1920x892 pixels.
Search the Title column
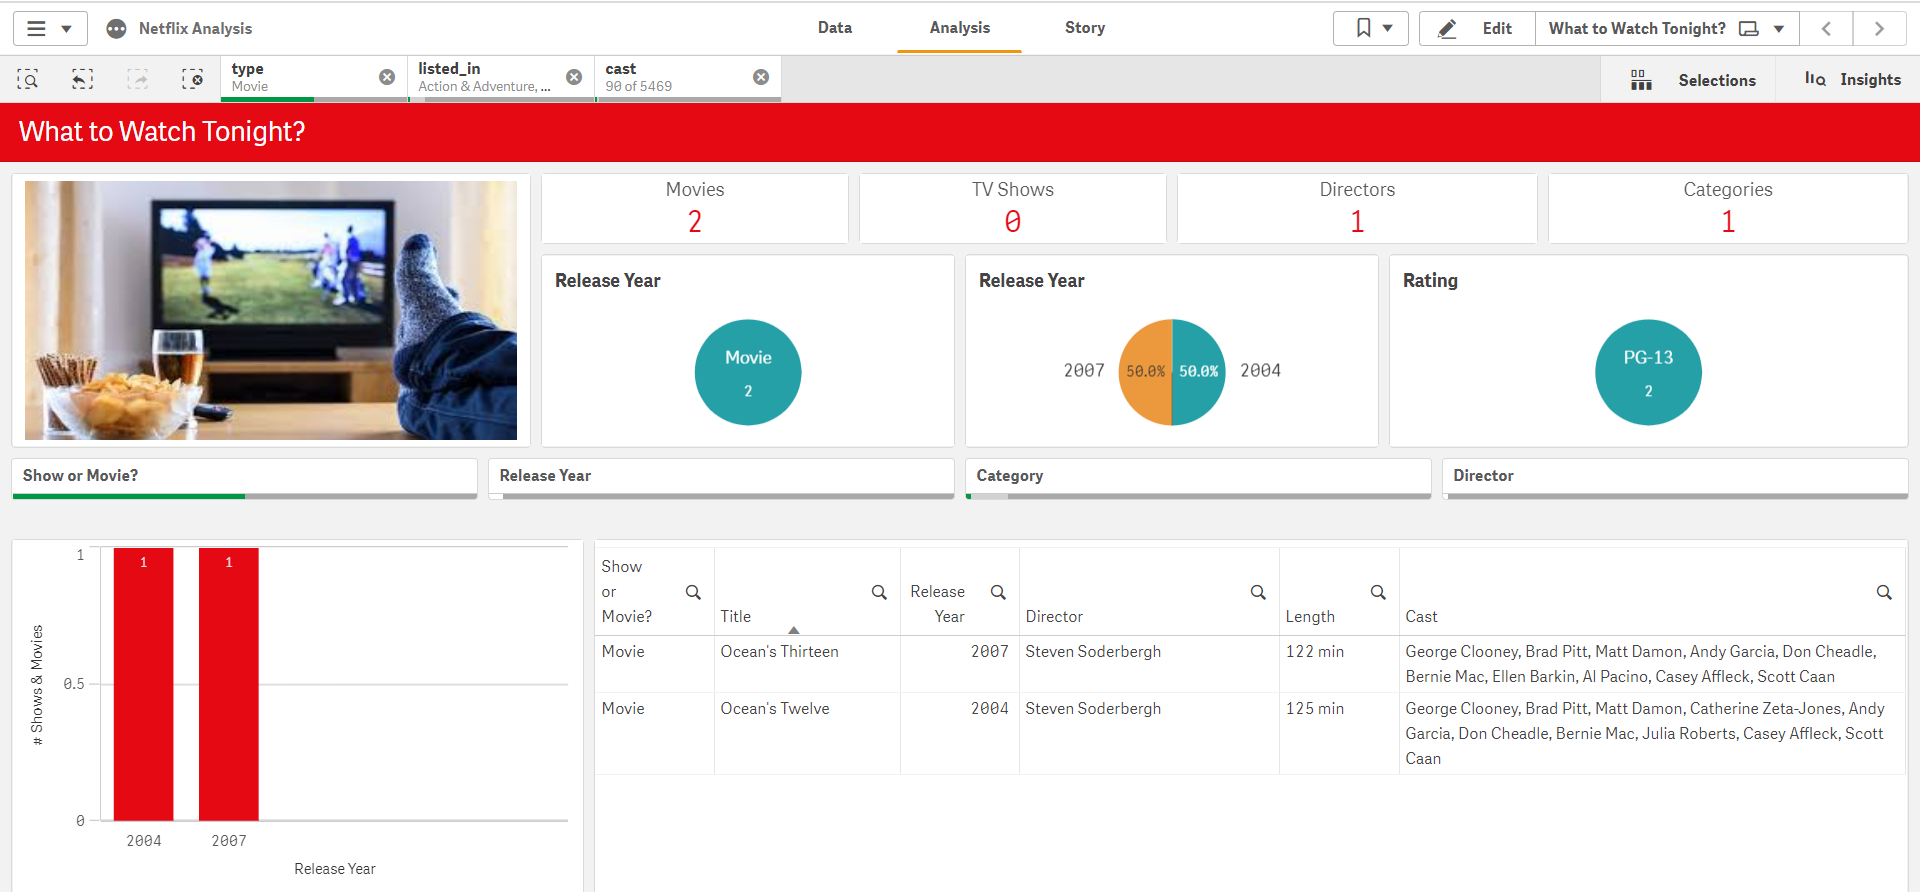879,592
